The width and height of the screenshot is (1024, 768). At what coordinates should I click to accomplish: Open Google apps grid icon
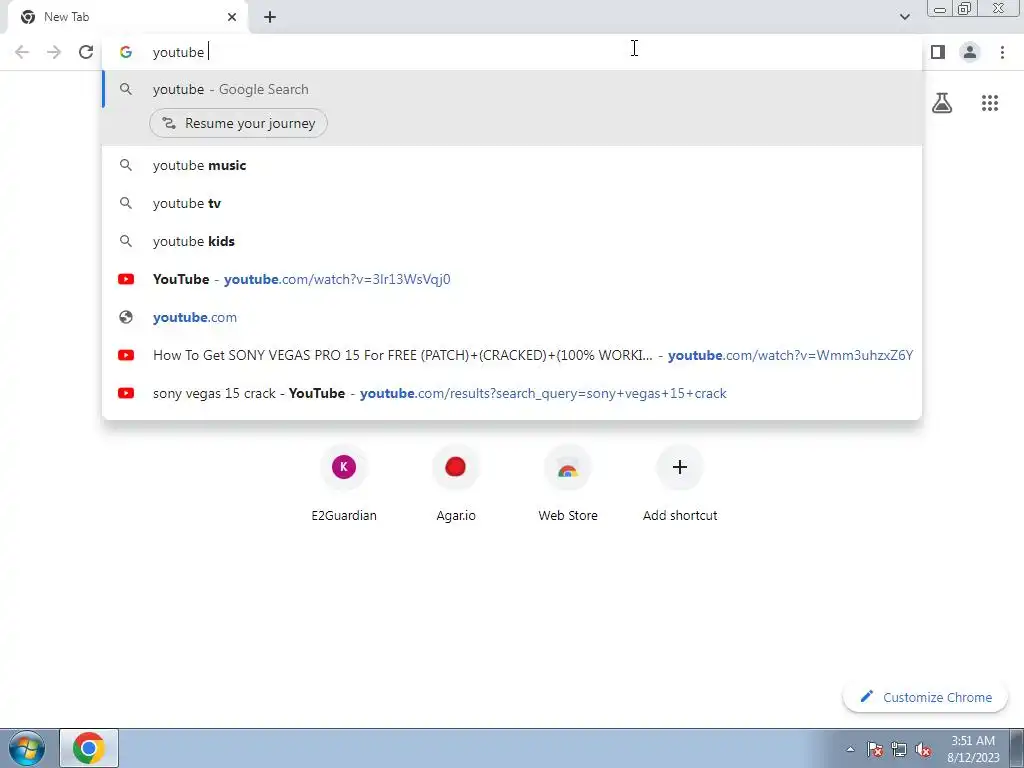[989, 103]
